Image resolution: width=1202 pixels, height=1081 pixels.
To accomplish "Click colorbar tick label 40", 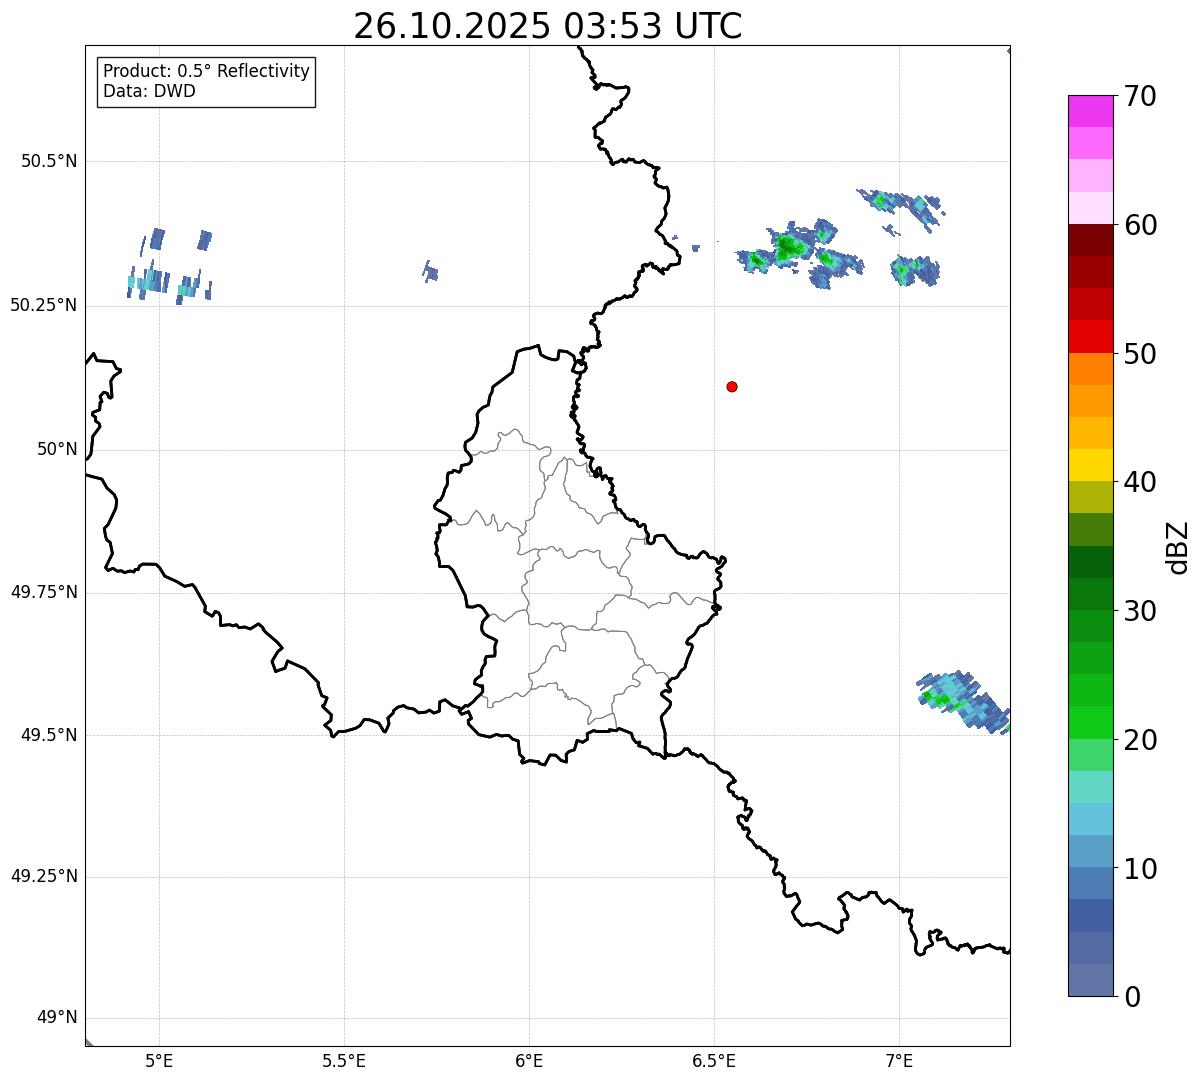I will tap(1140, 482).
